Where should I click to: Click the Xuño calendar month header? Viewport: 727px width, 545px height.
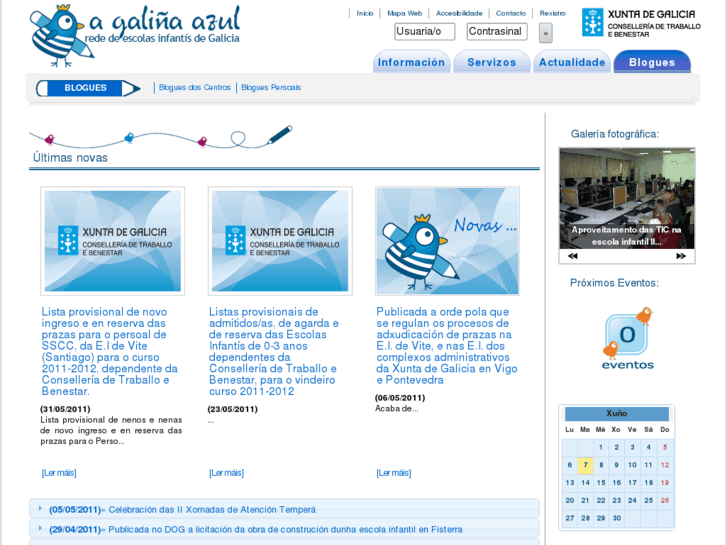tap(617, 413)
